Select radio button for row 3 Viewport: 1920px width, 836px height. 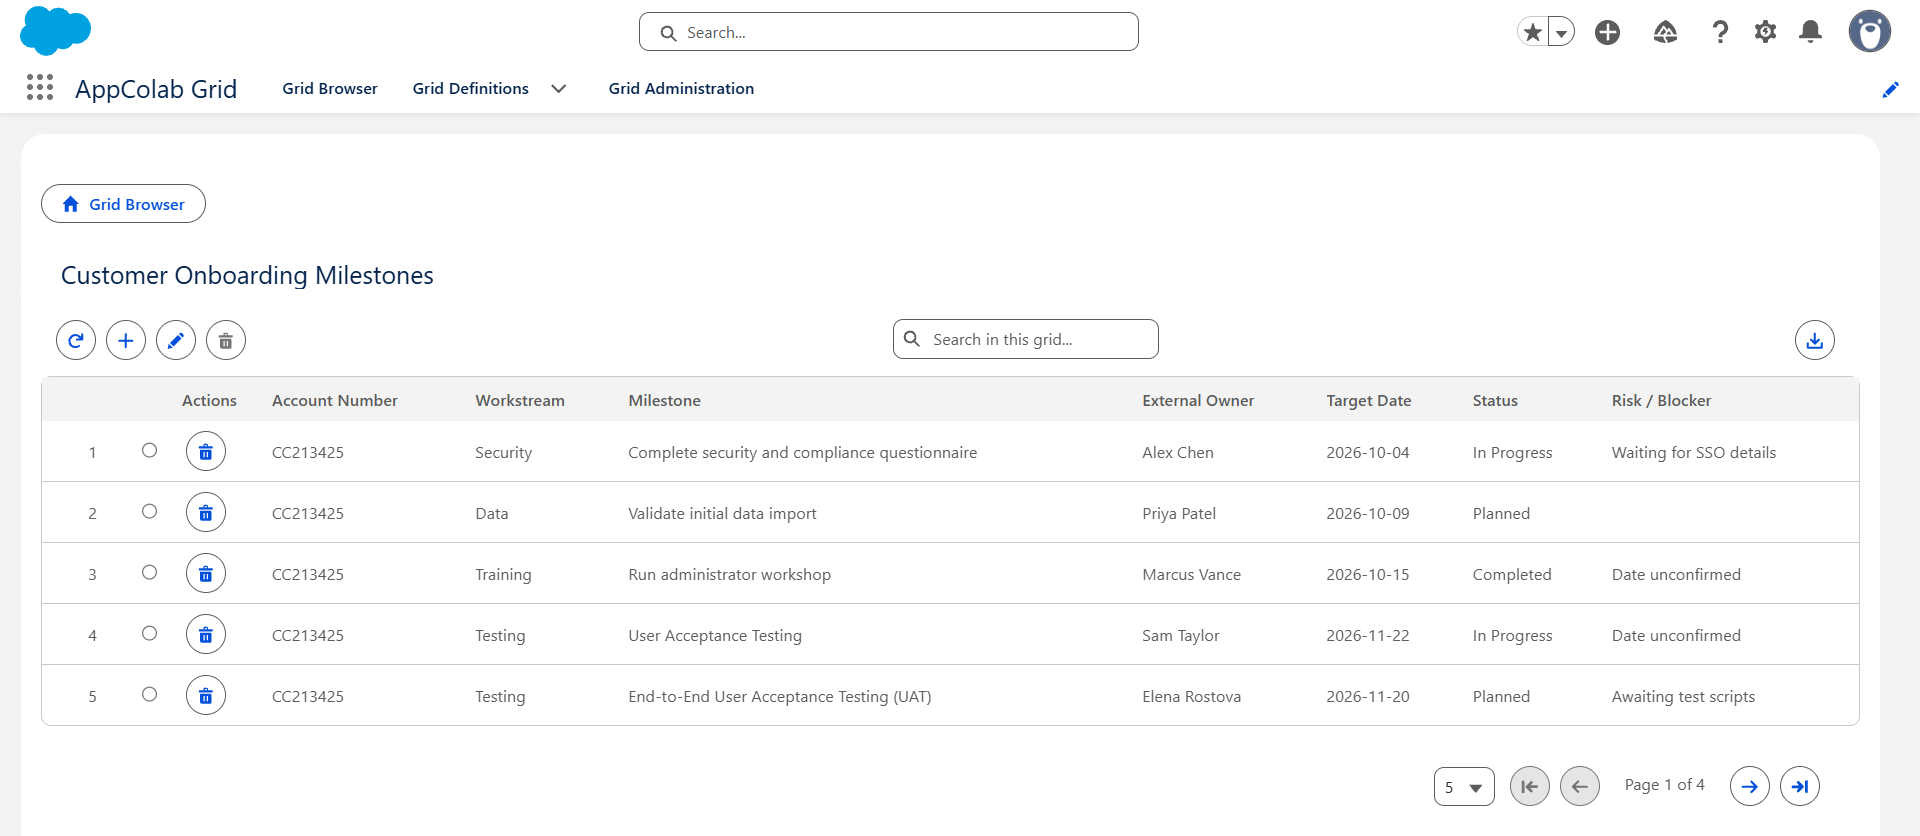click(150, 573)
